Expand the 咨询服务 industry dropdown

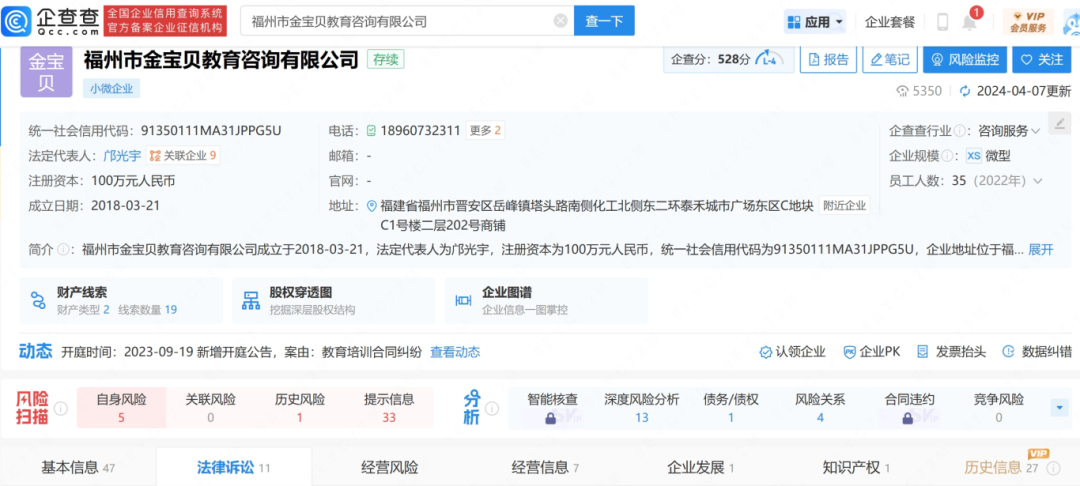(1009, 130)
